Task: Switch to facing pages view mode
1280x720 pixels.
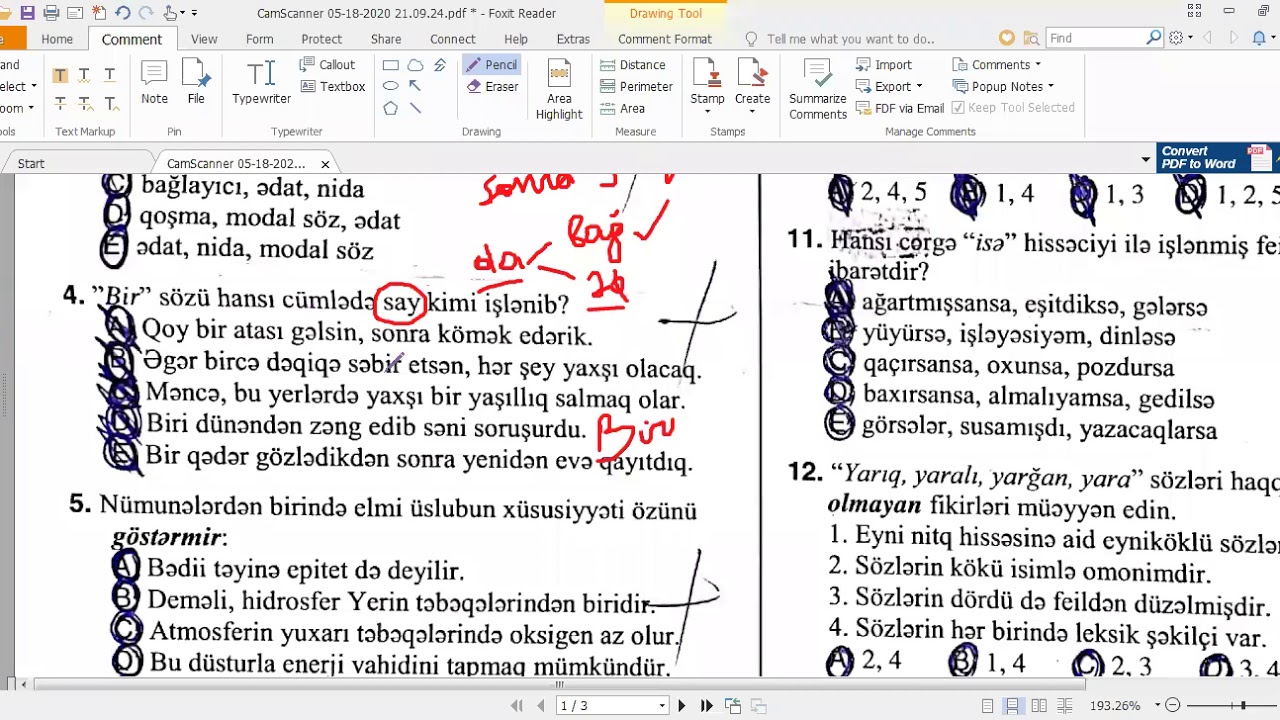Action: tap(1039, 706)
